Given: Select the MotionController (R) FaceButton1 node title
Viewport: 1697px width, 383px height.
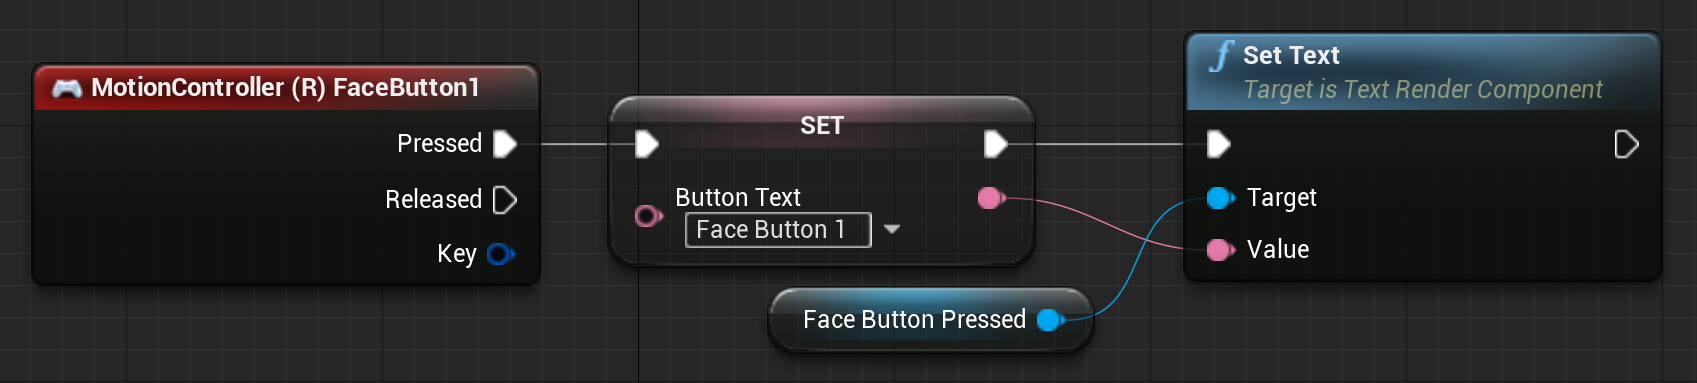Looking at the screenshot, I should point(285,88).
